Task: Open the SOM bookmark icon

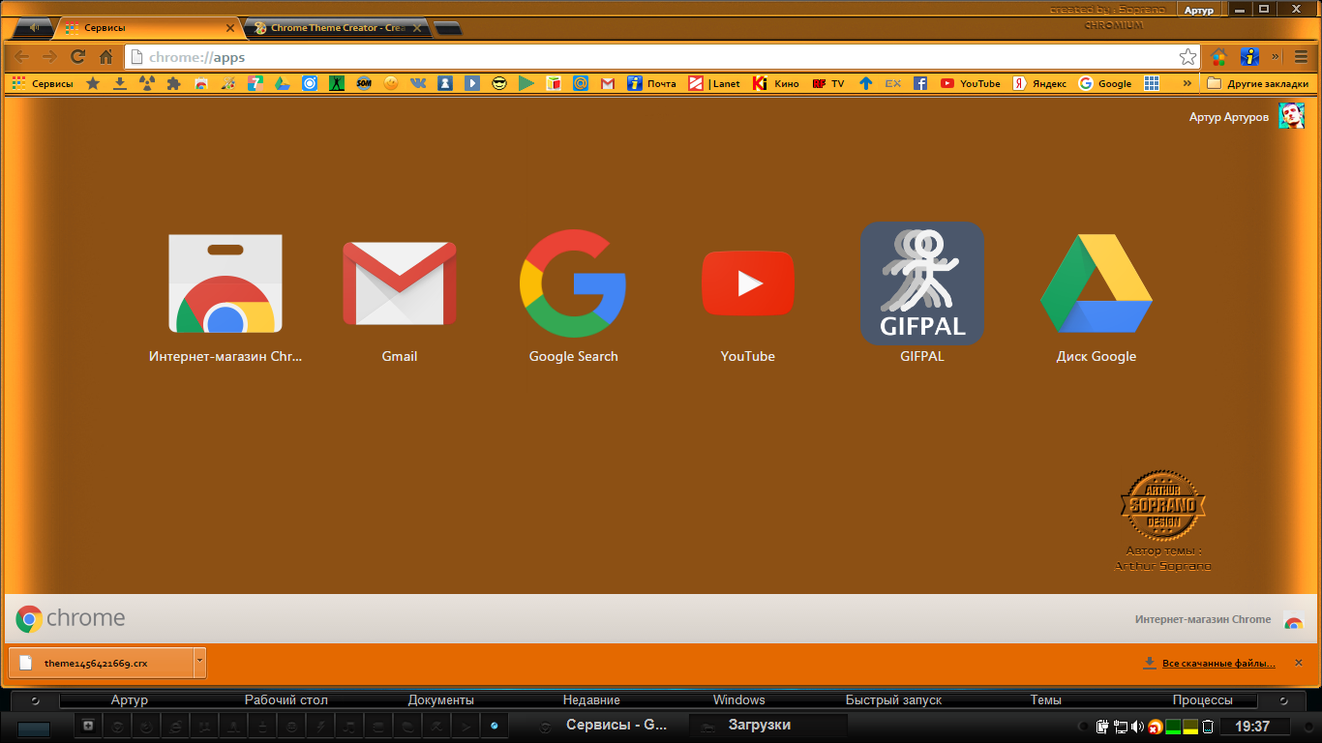Action: click(364, 84)
